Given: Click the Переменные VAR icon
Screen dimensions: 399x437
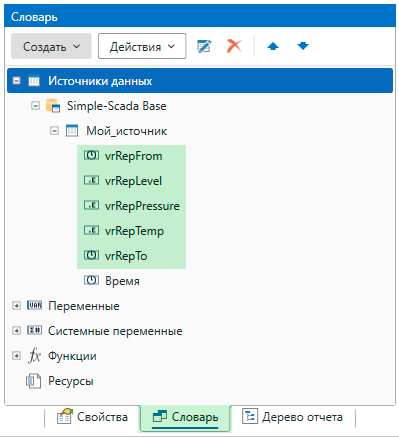Looking at the screenshot, I should (34, 305).
